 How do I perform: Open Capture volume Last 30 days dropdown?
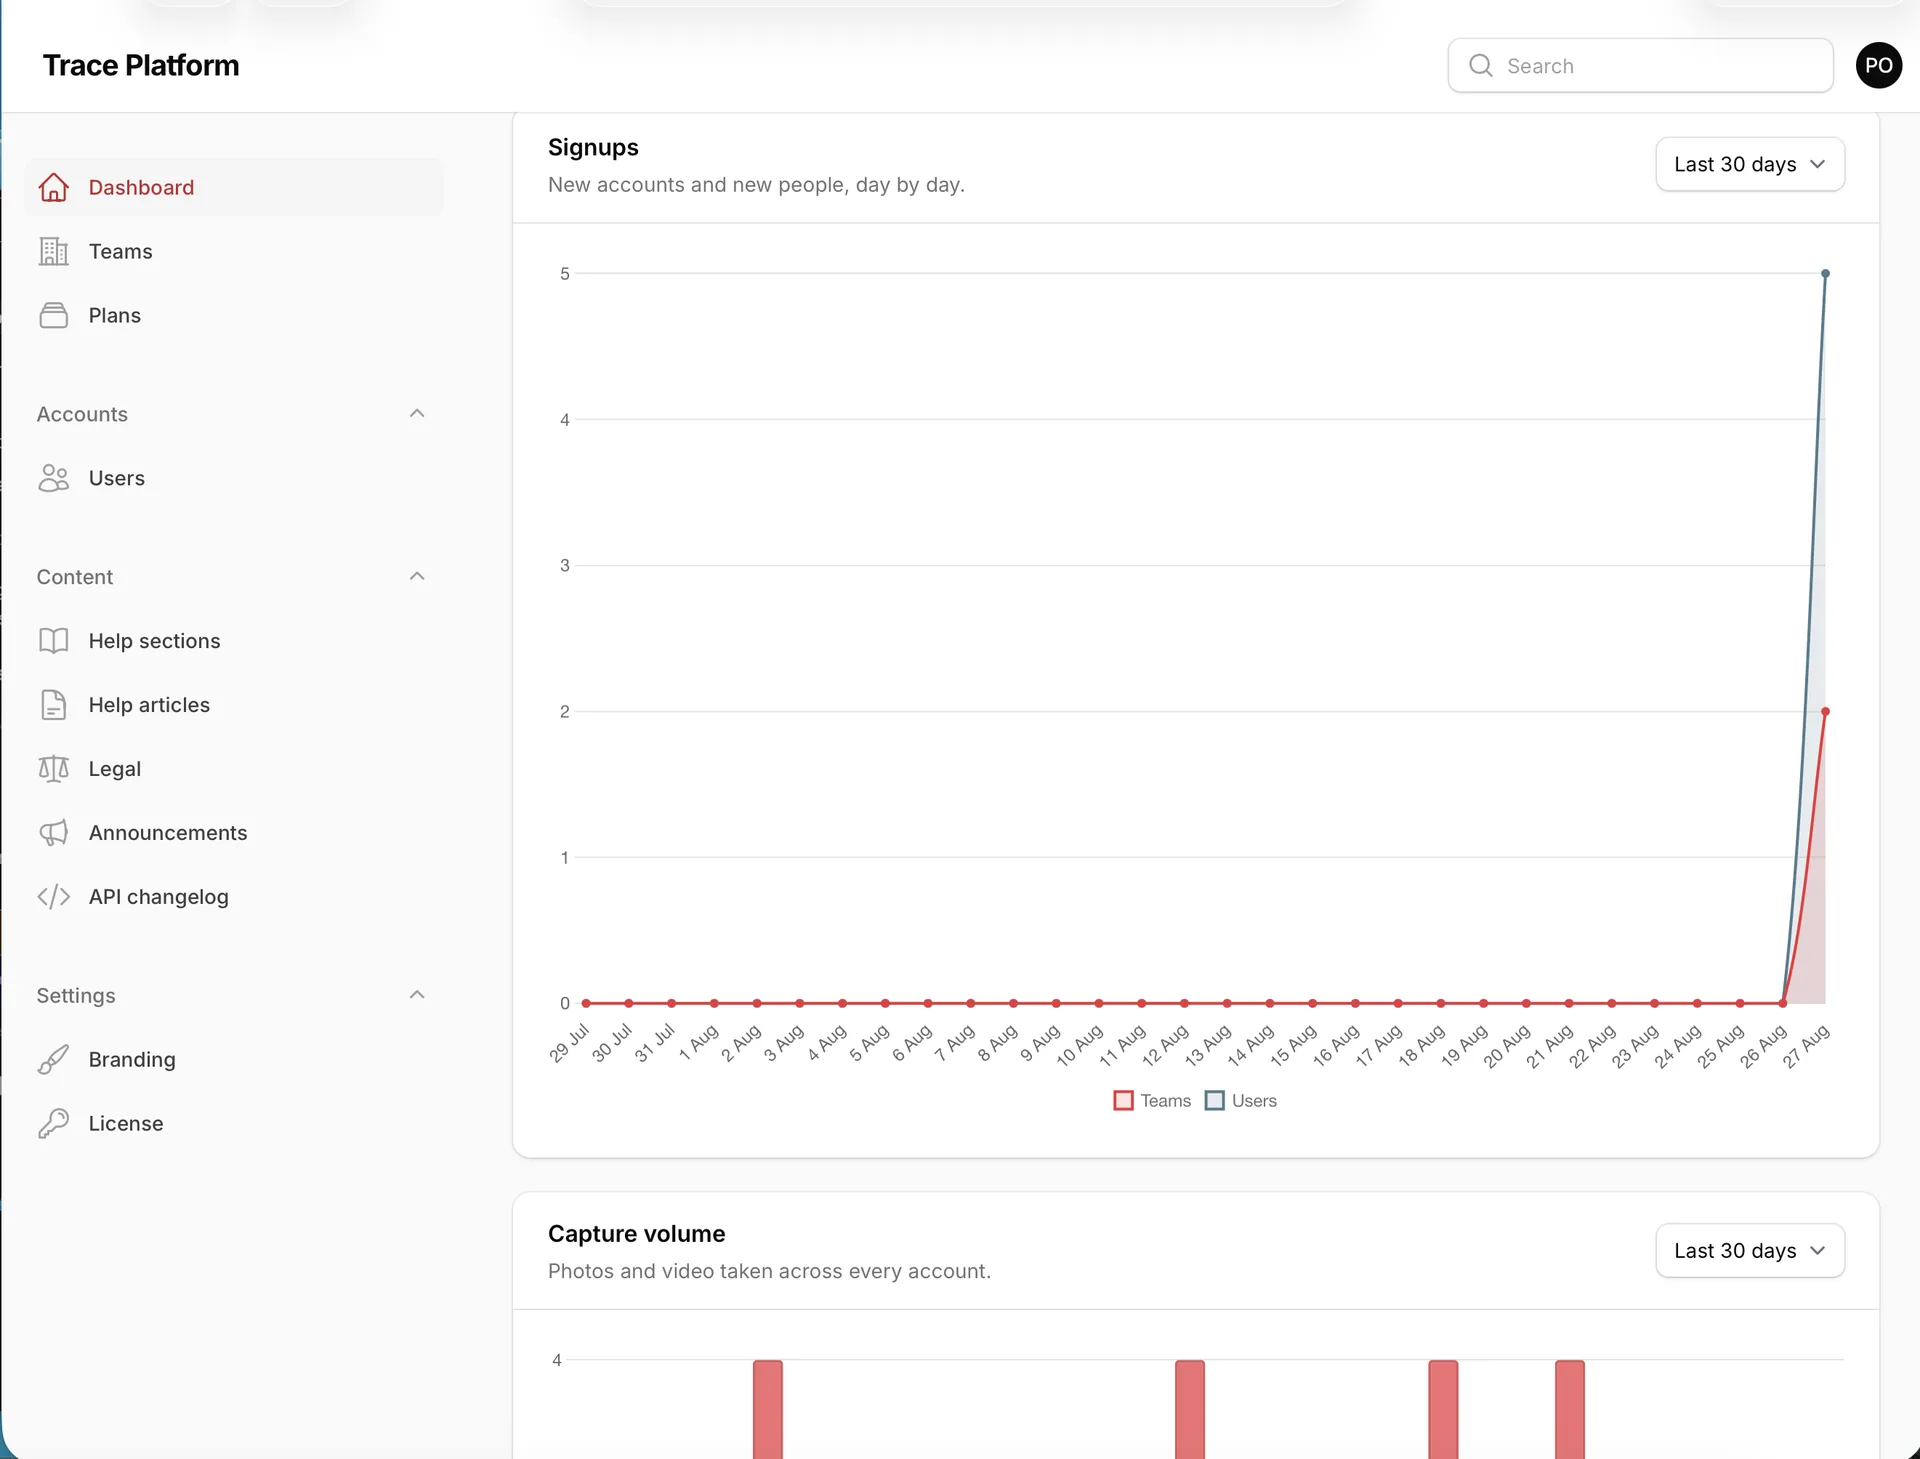pyautogui.click(x=1750, y=1251)
